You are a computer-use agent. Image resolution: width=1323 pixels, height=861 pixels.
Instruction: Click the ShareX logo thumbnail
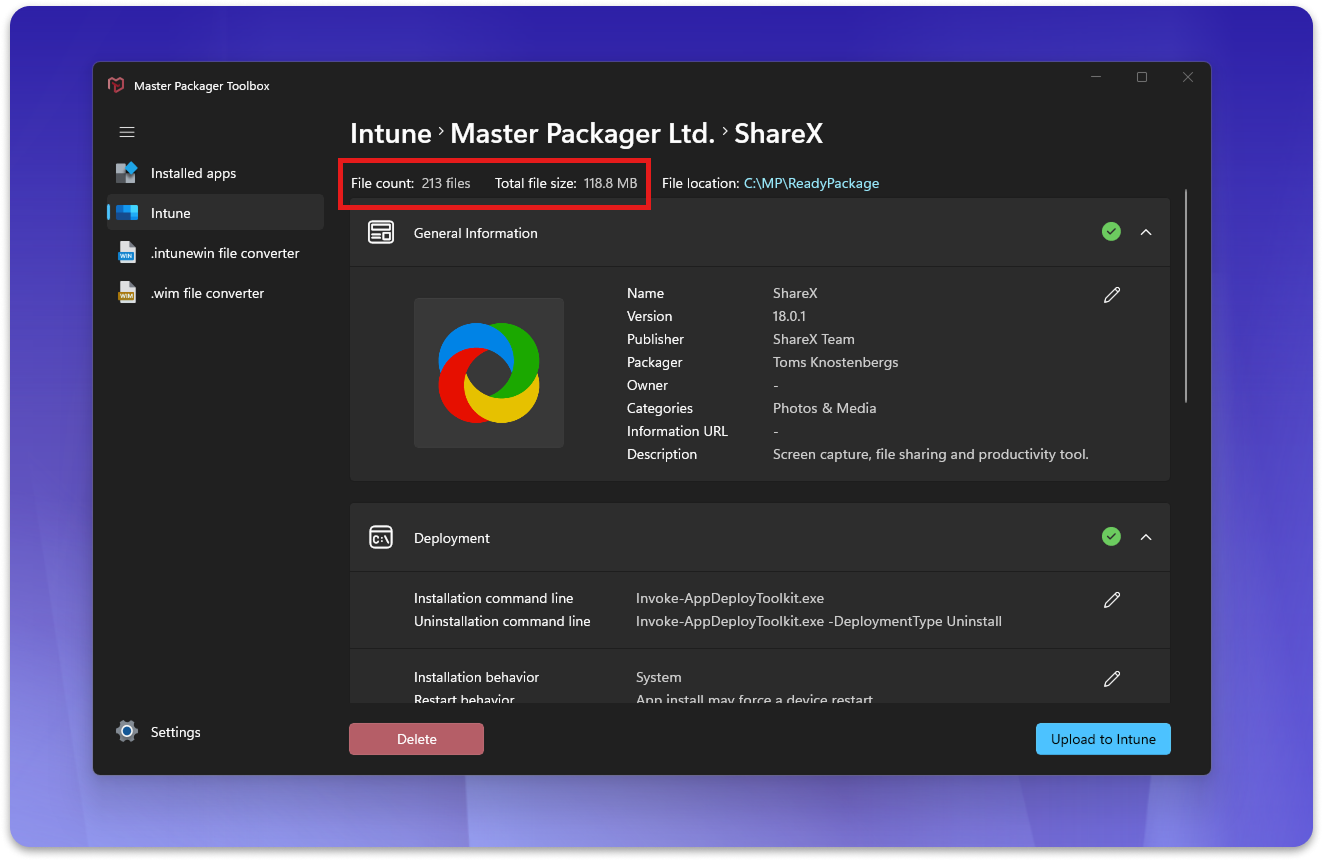tap(489, 373)
